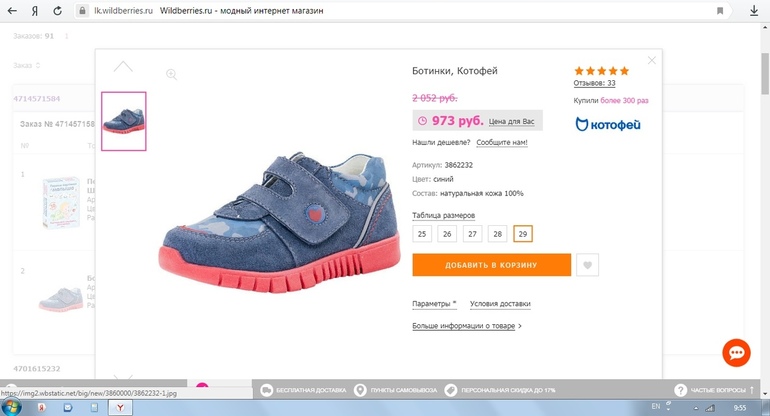Choose size 27 in the size options
The image size is (770, 416).
[x=471, y=234]
